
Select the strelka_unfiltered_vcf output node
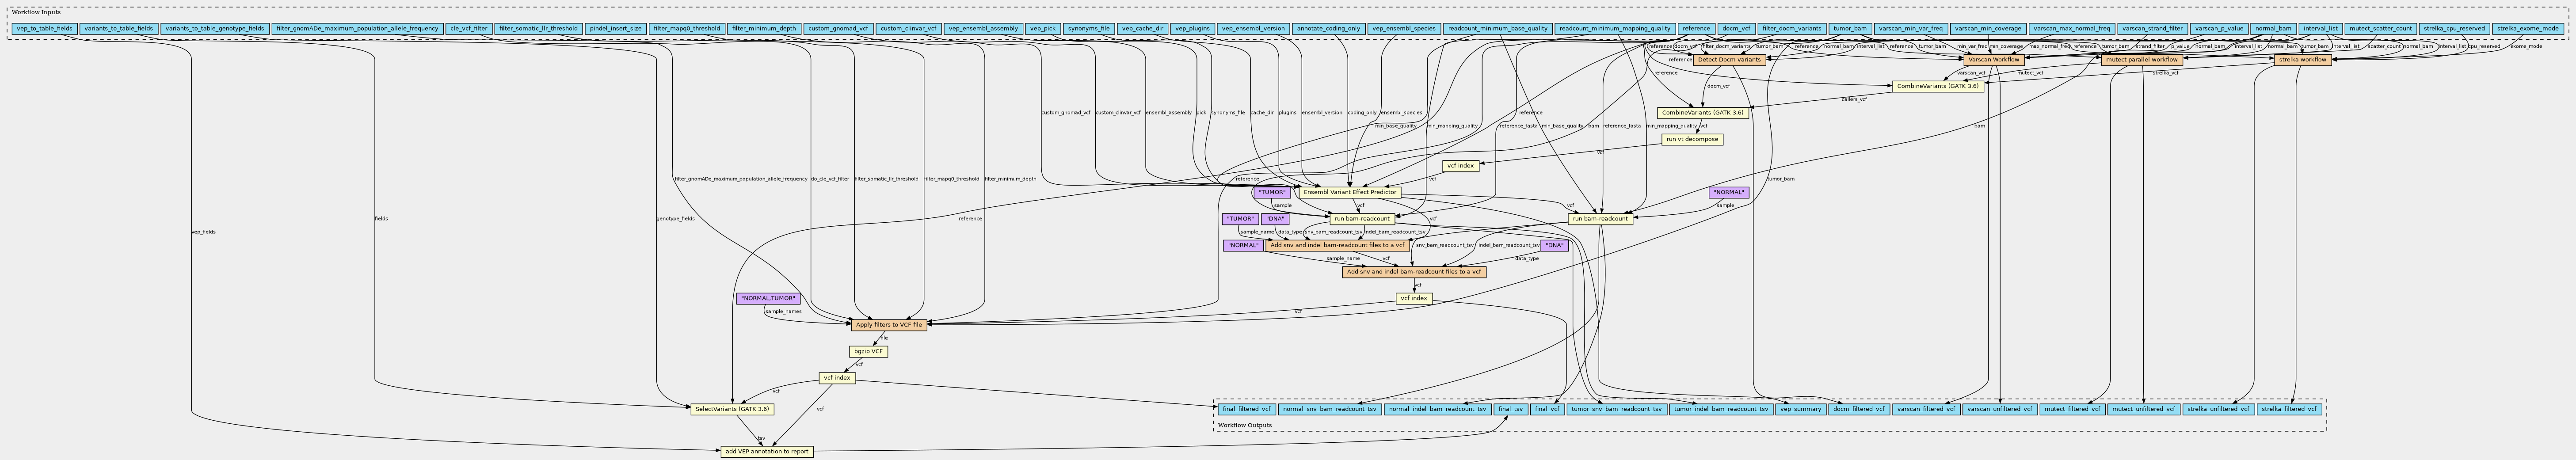tap(2219, 409)
